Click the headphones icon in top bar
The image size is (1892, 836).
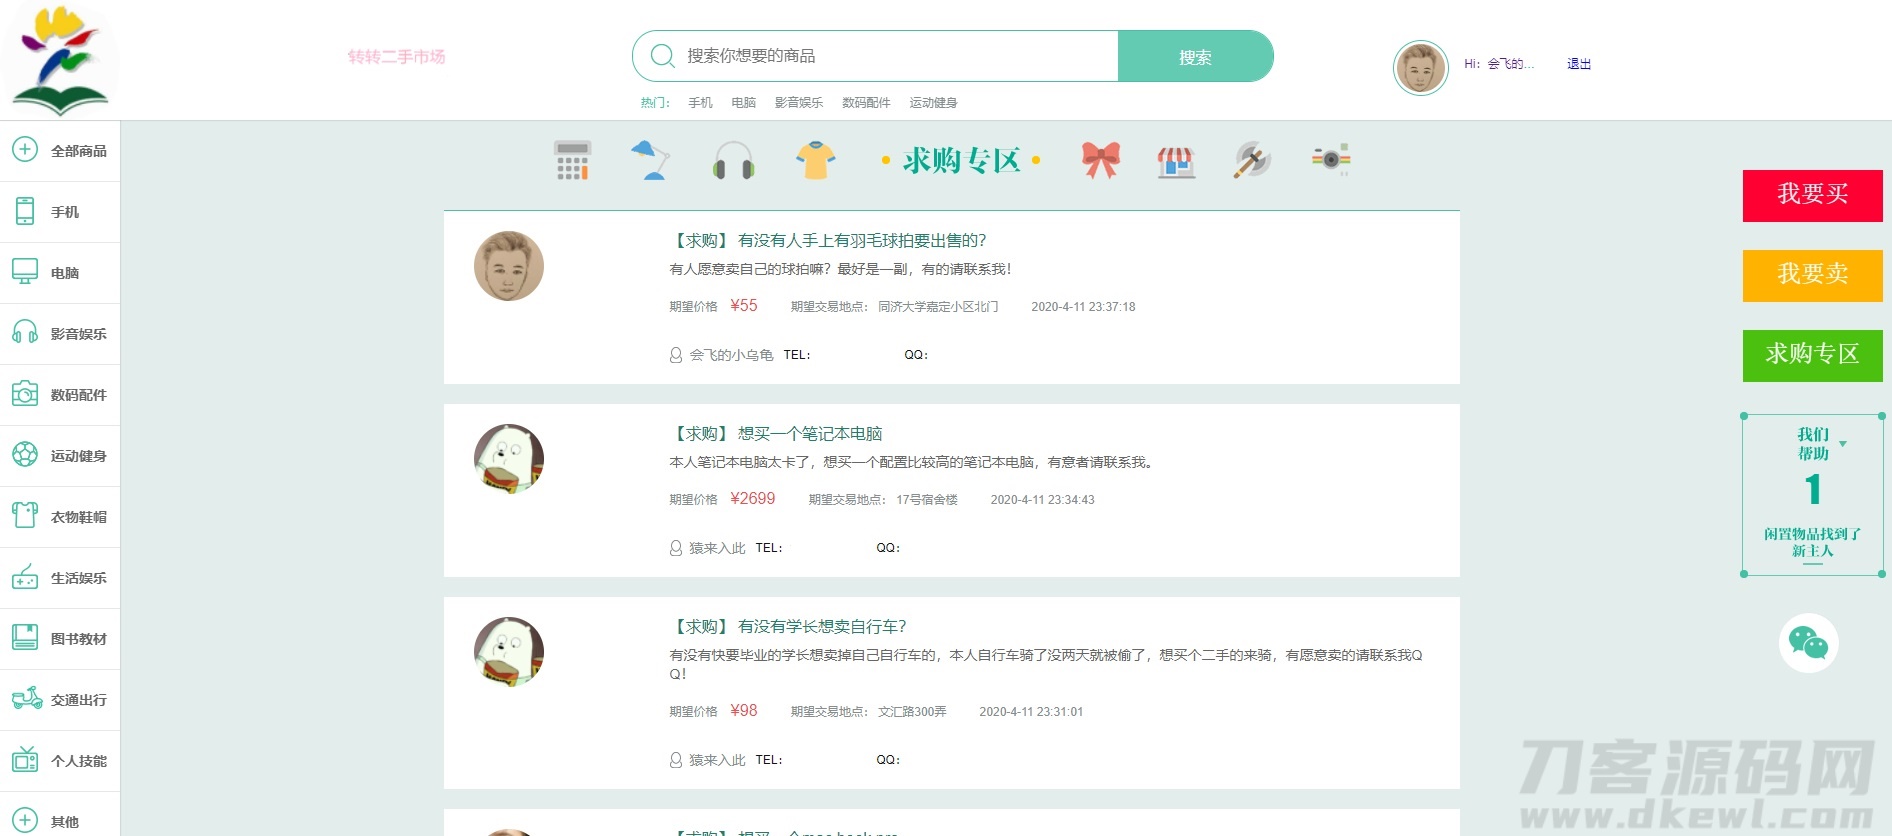[733, 160]
